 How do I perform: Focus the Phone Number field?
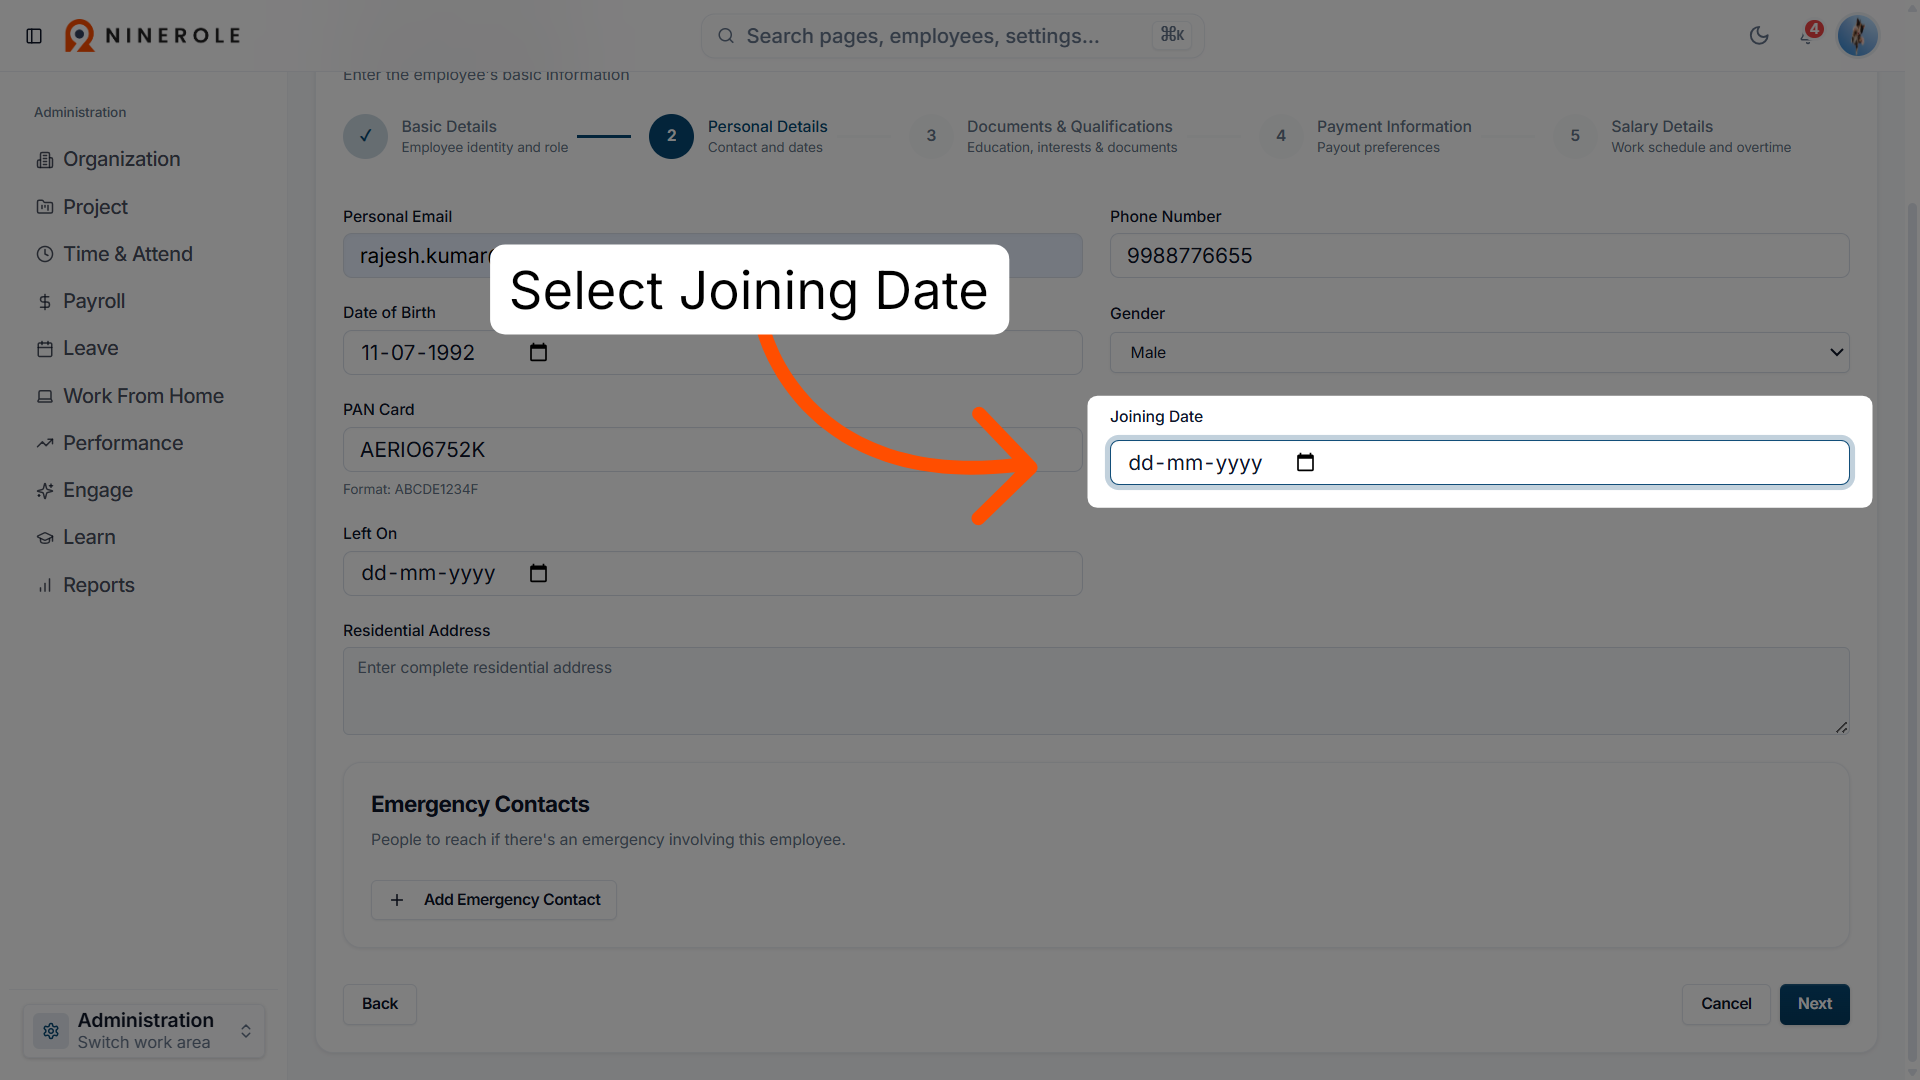click(1479, 256)
